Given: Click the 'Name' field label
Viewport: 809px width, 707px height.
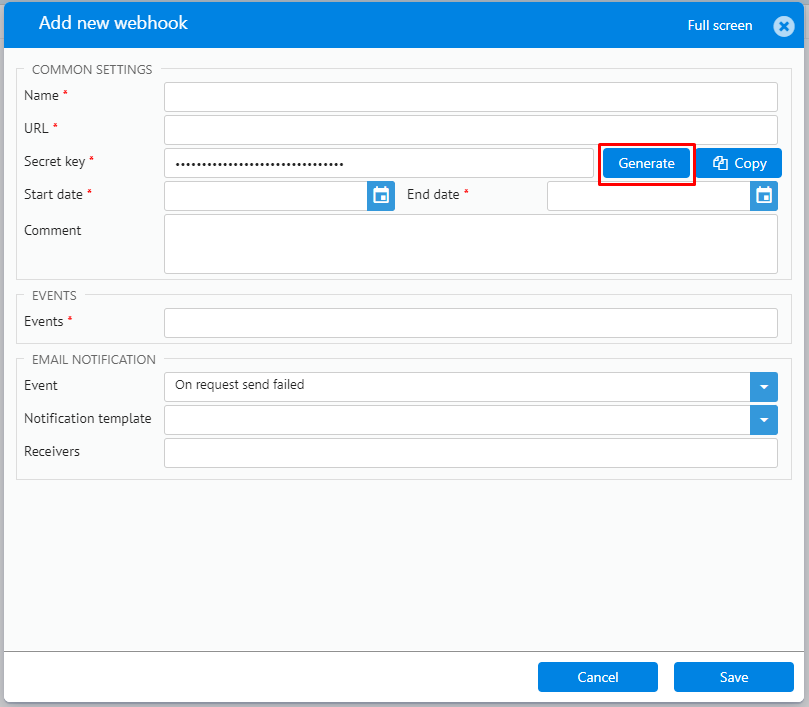Looking at the screenshot, I should 41,95.
